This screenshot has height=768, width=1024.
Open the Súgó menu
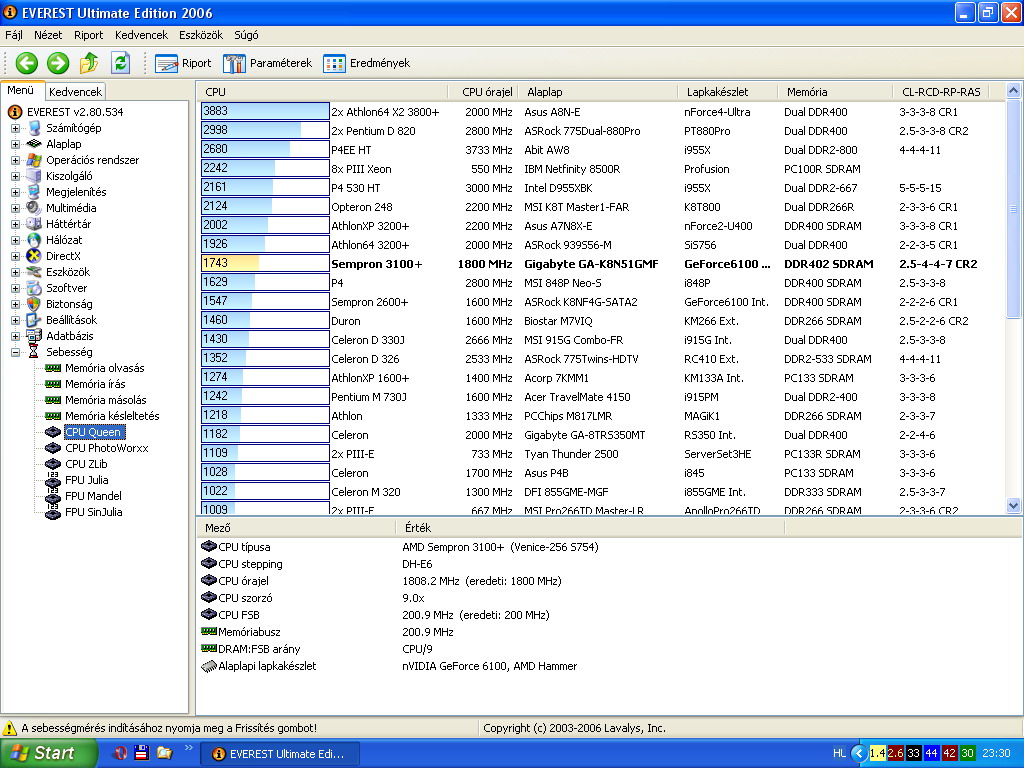pyautogui.click(x=246, y=35)
